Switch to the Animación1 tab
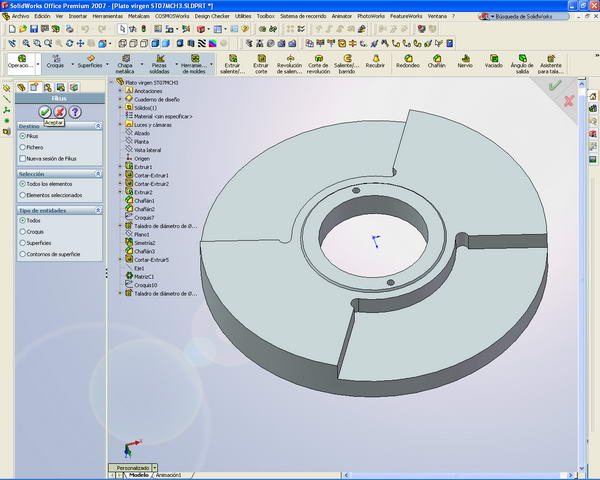Image resolution: width=600 pixels, height=480 pixels. tap(168, 475)
